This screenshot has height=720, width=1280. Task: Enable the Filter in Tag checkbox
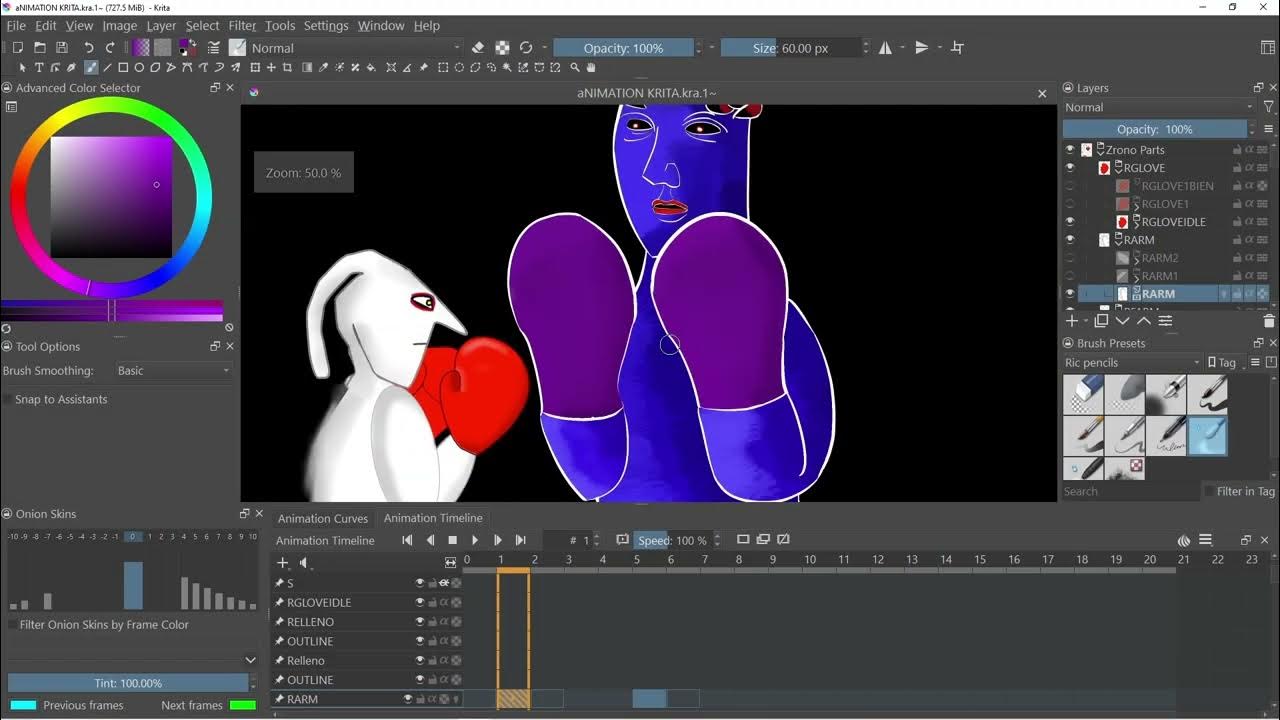tap(1209, 491)
